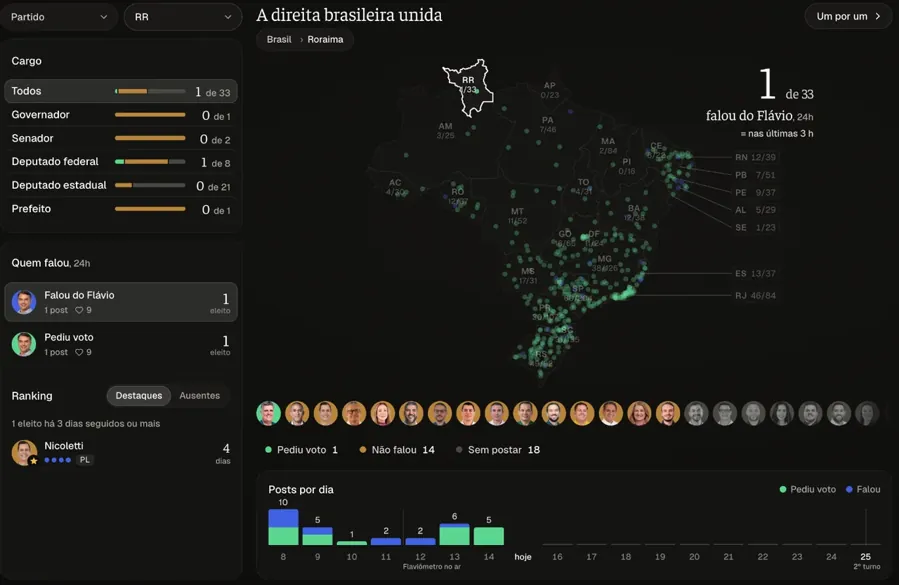899x585 pixels.
Task: Toggle the Não falou 14 legend filter
Action: [x=397, y=450]
